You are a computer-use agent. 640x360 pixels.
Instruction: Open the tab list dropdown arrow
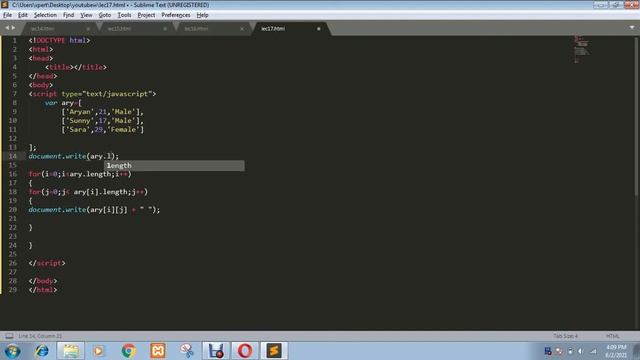tap(632, 28)
